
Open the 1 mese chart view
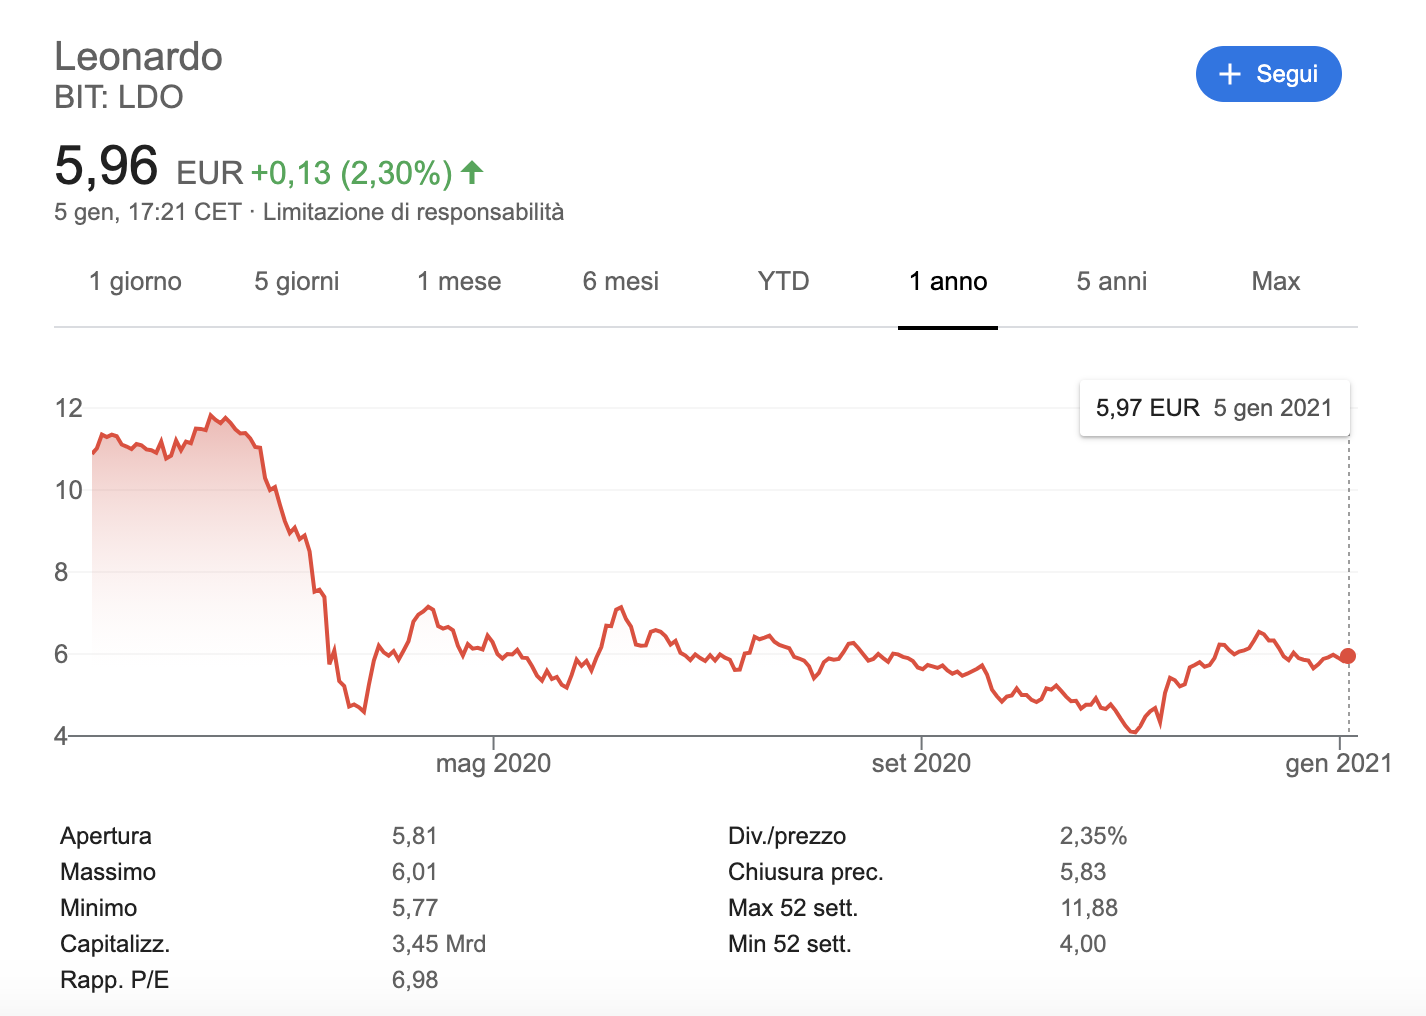[458, 281]
